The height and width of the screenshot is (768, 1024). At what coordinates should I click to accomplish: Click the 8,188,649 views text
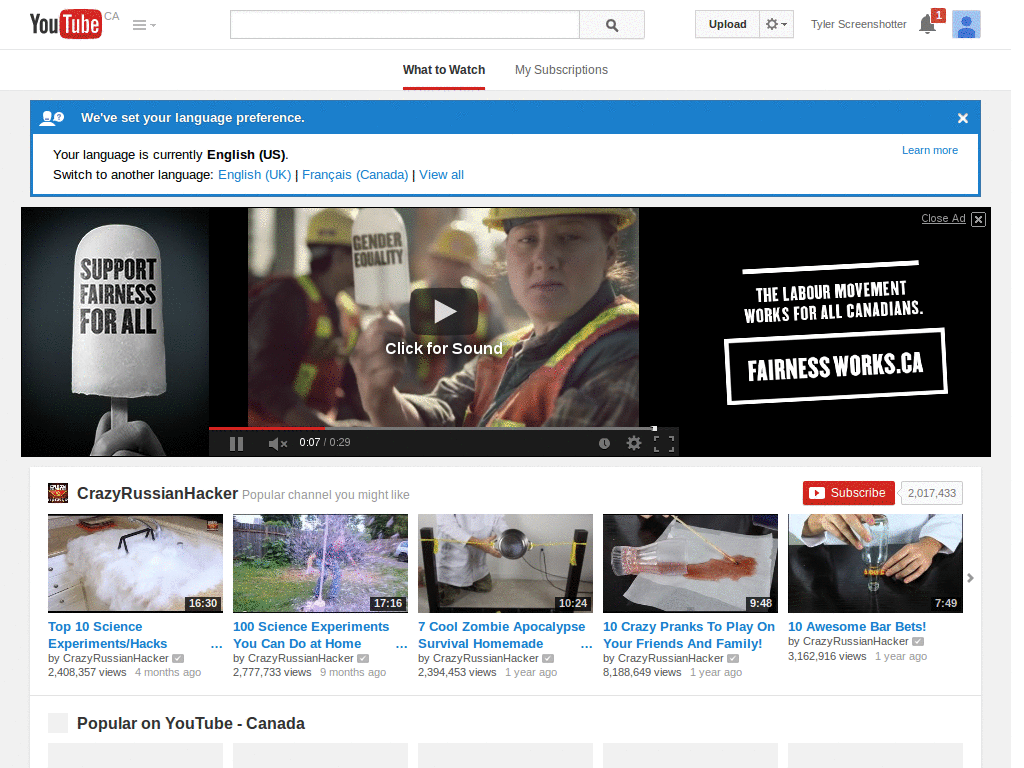tap(642, 673)
